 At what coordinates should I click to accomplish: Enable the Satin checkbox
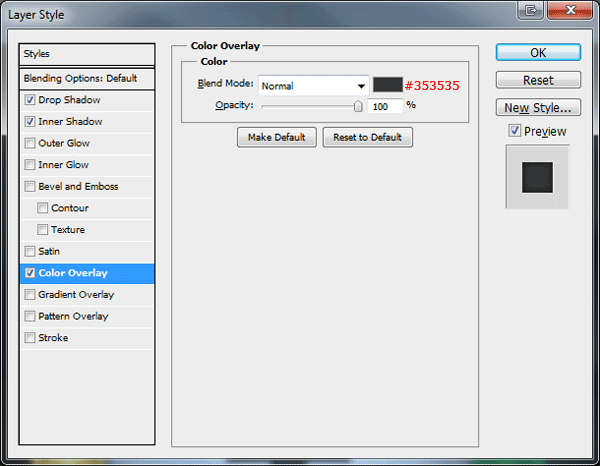point(29,251)
